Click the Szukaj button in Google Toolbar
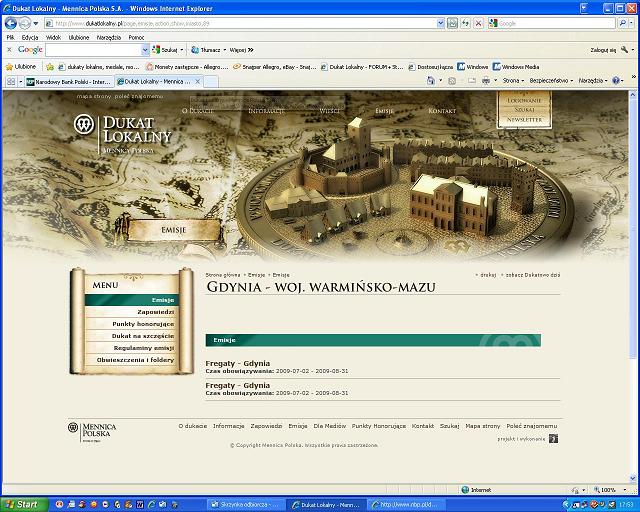Viewport: 640px width, 512px height. pos(165,50)
